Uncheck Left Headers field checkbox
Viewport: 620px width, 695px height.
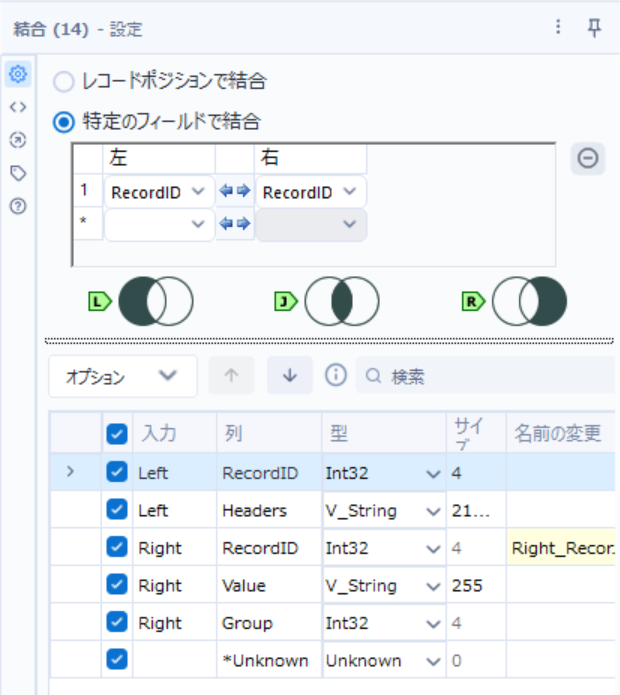pyautogui.click(x=117, y=509)
